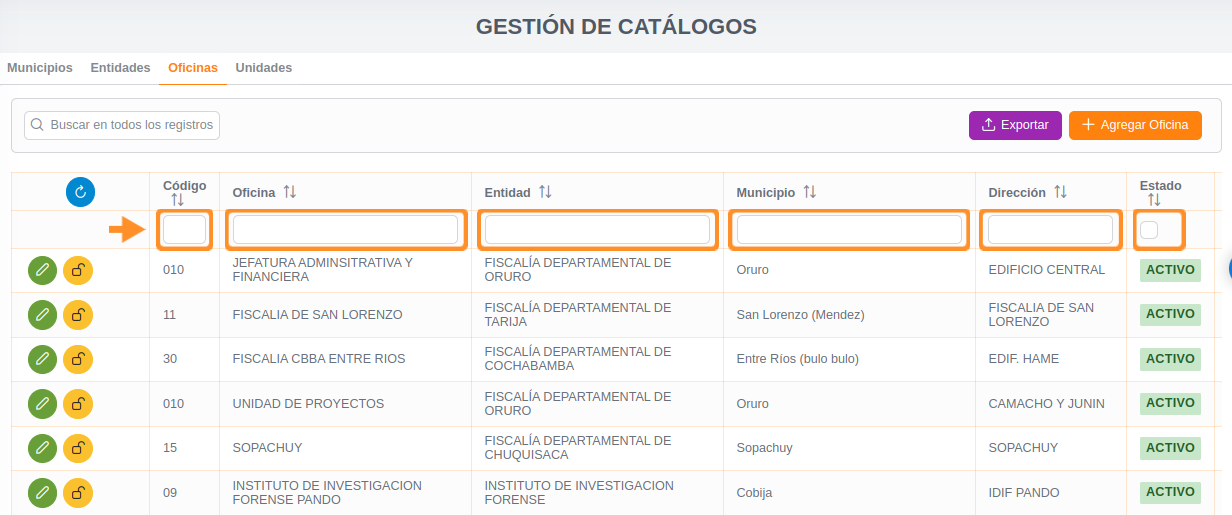Viewport: 1232px width, 515px height.
Task: Click code 30 in the table
Action: point(170,359)
